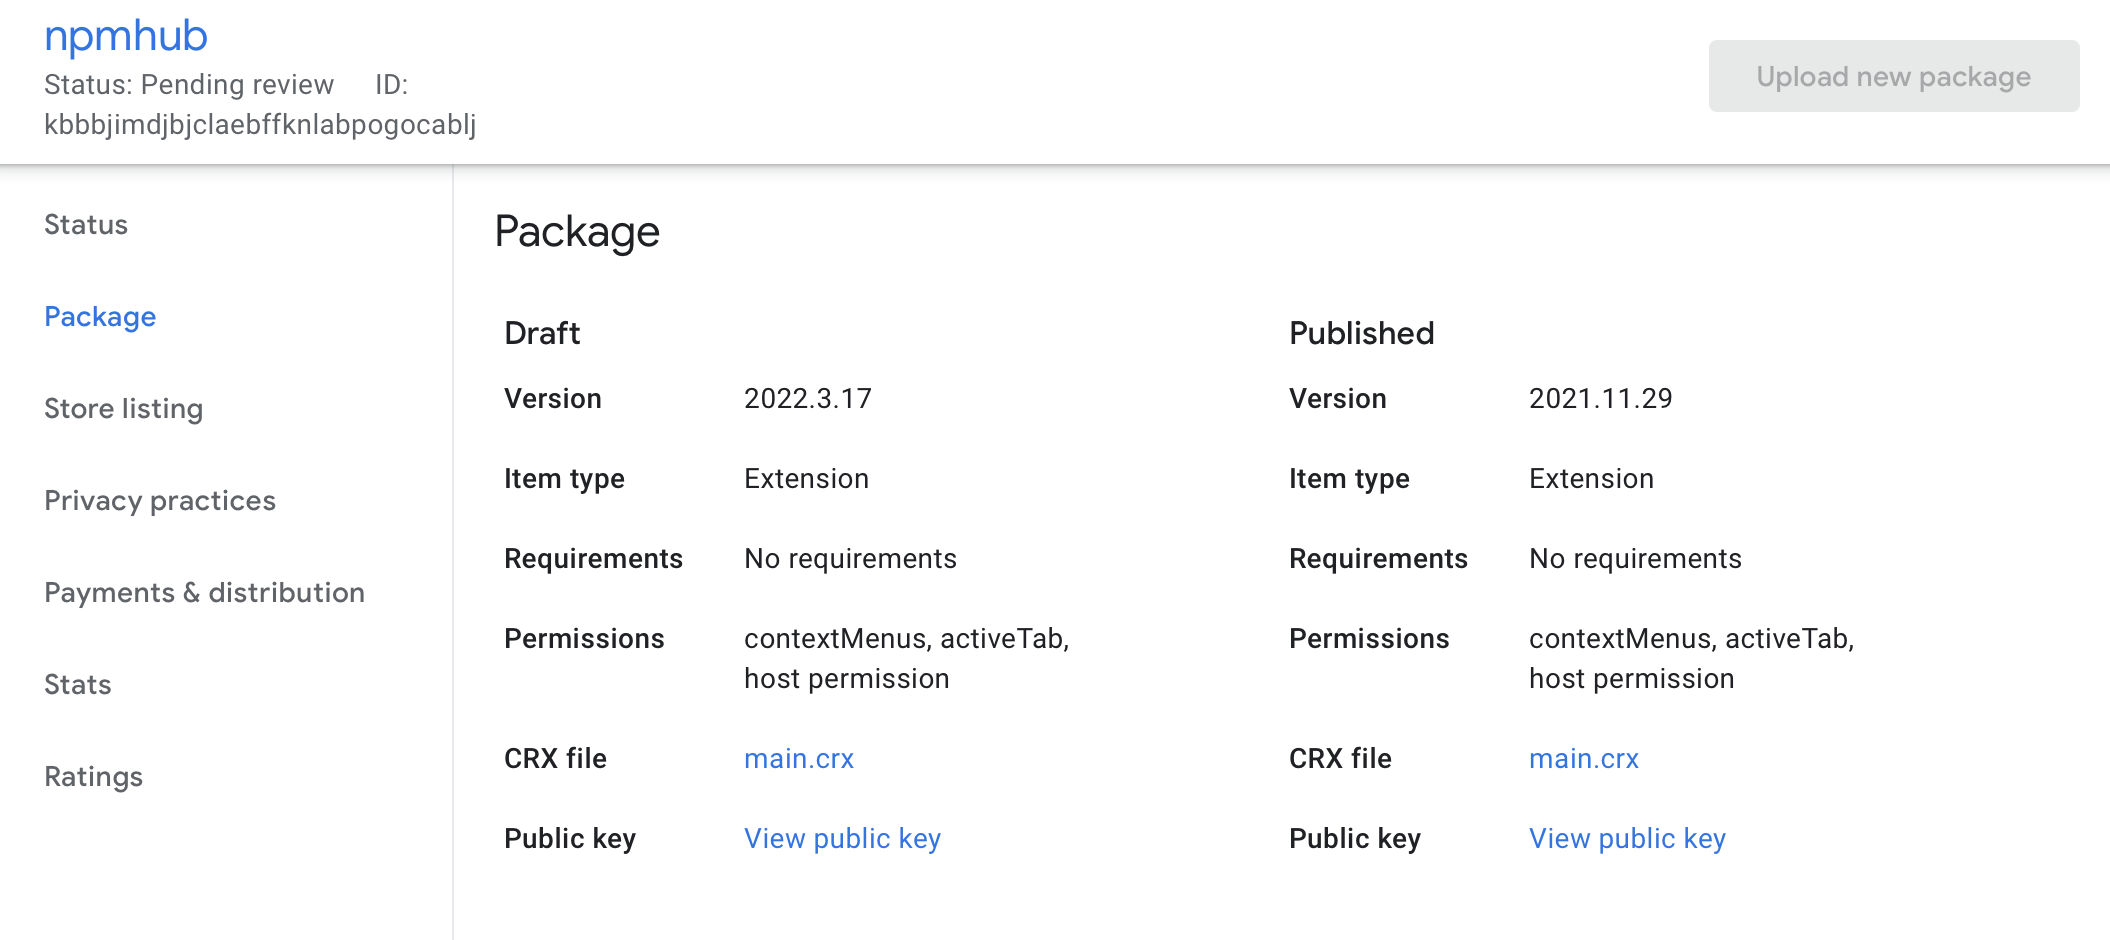Click the Published Item type 'Extension' value

(1592, 479)
